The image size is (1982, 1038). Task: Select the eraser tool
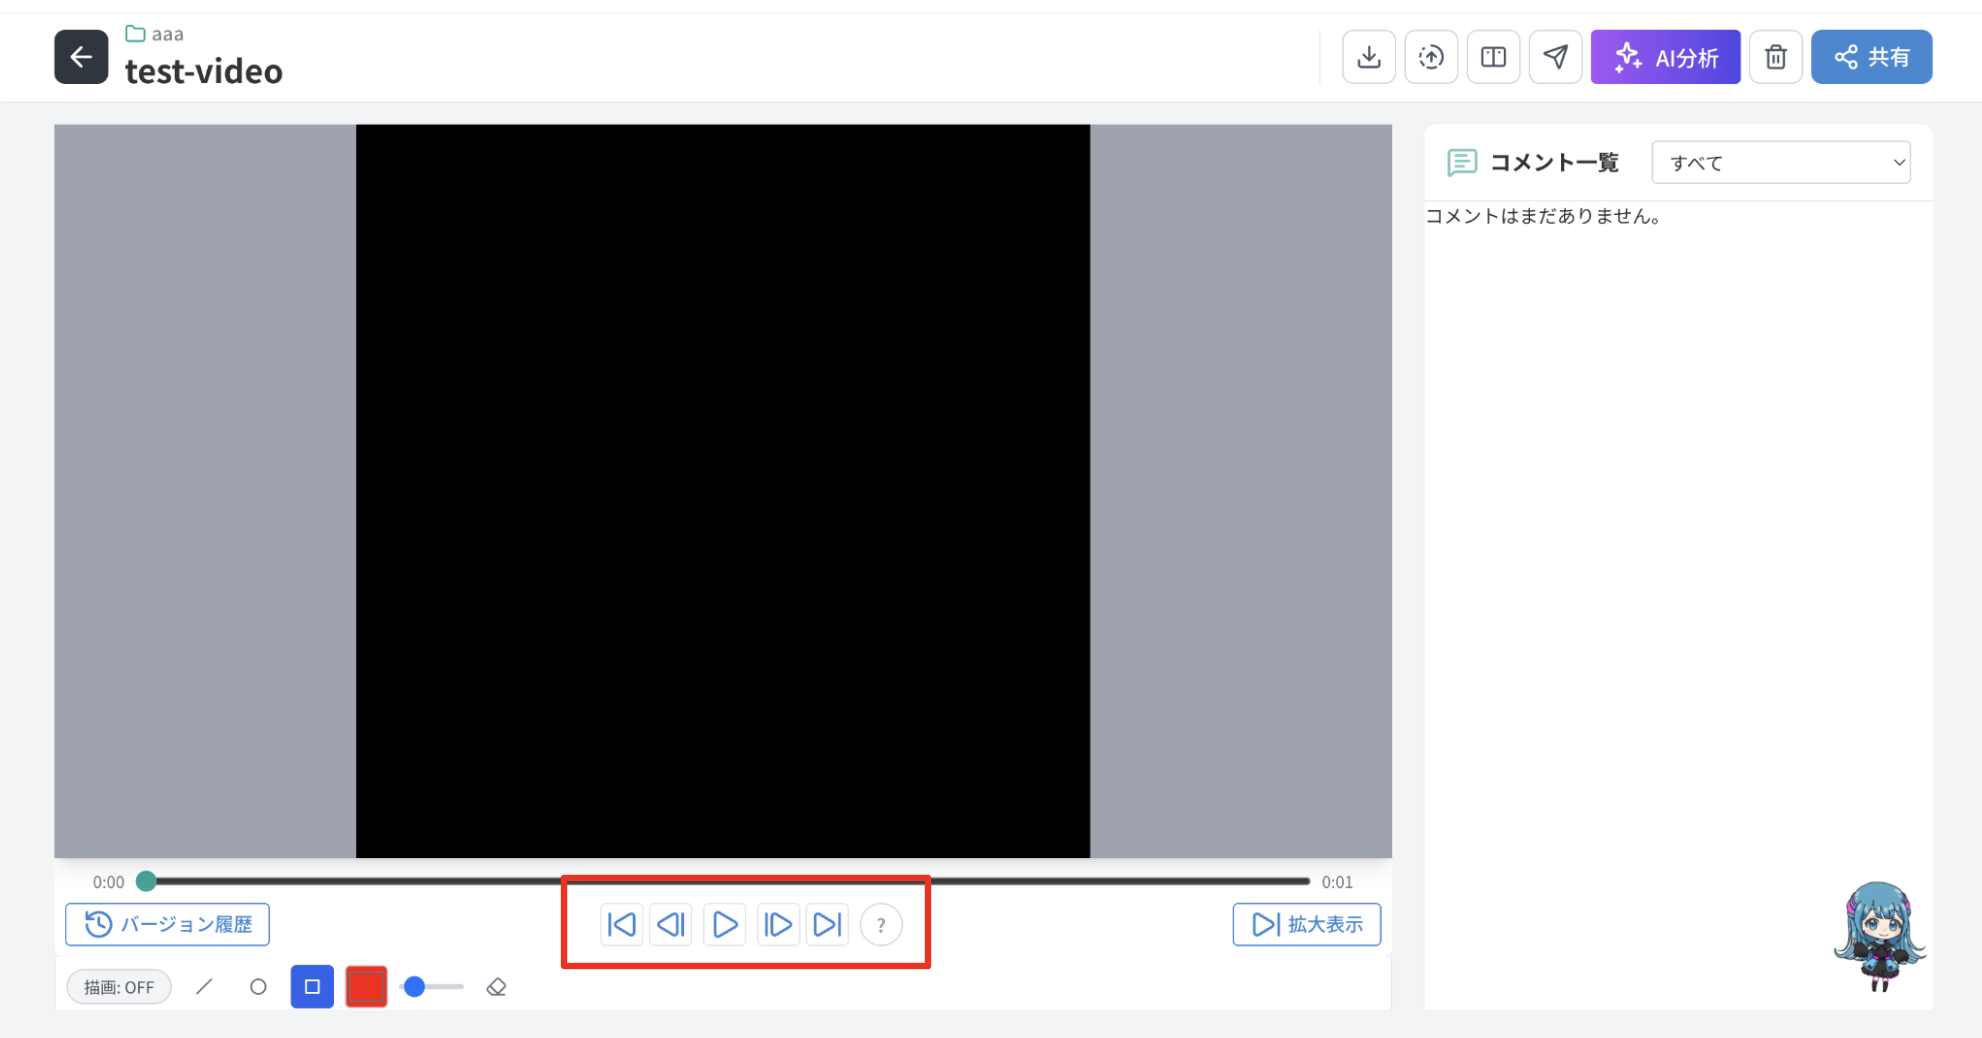tap(496, 987)
